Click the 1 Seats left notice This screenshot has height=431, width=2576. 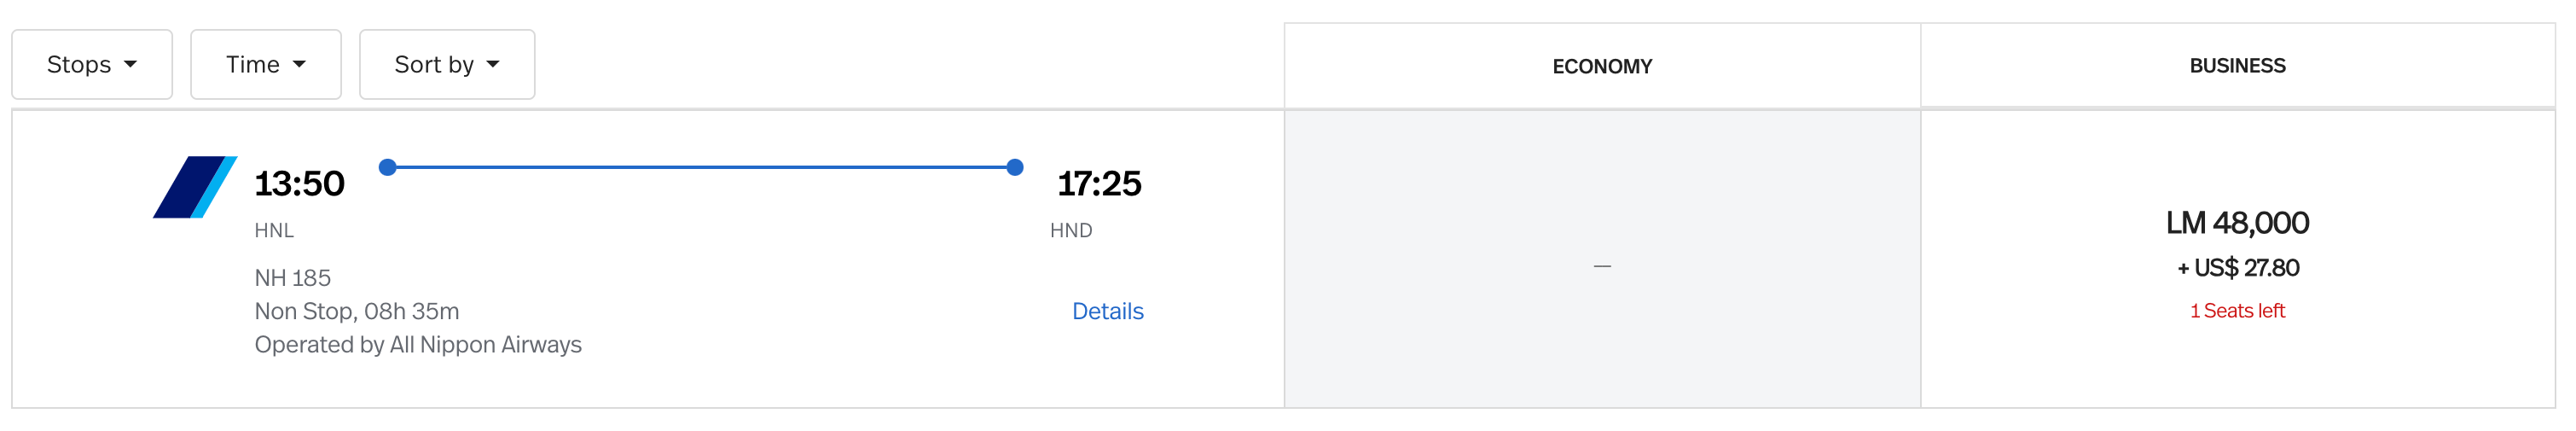point(2237,311)
